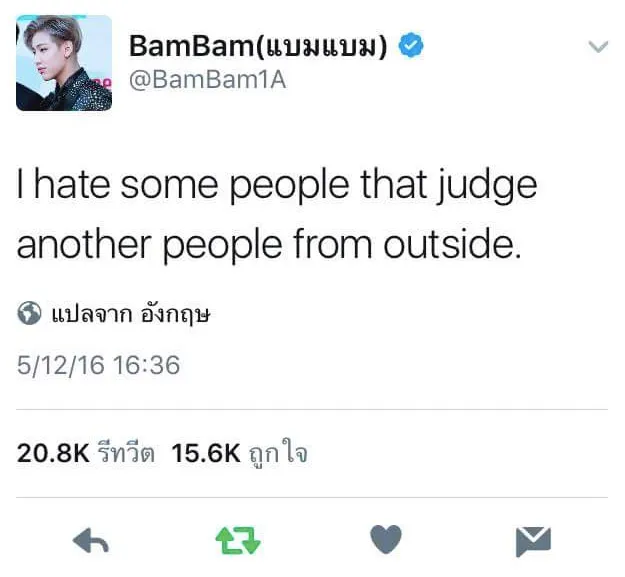Viewport: 625px width, 577px height.
Task: Click the globe translation icon
Action: (x=29, y=313)
